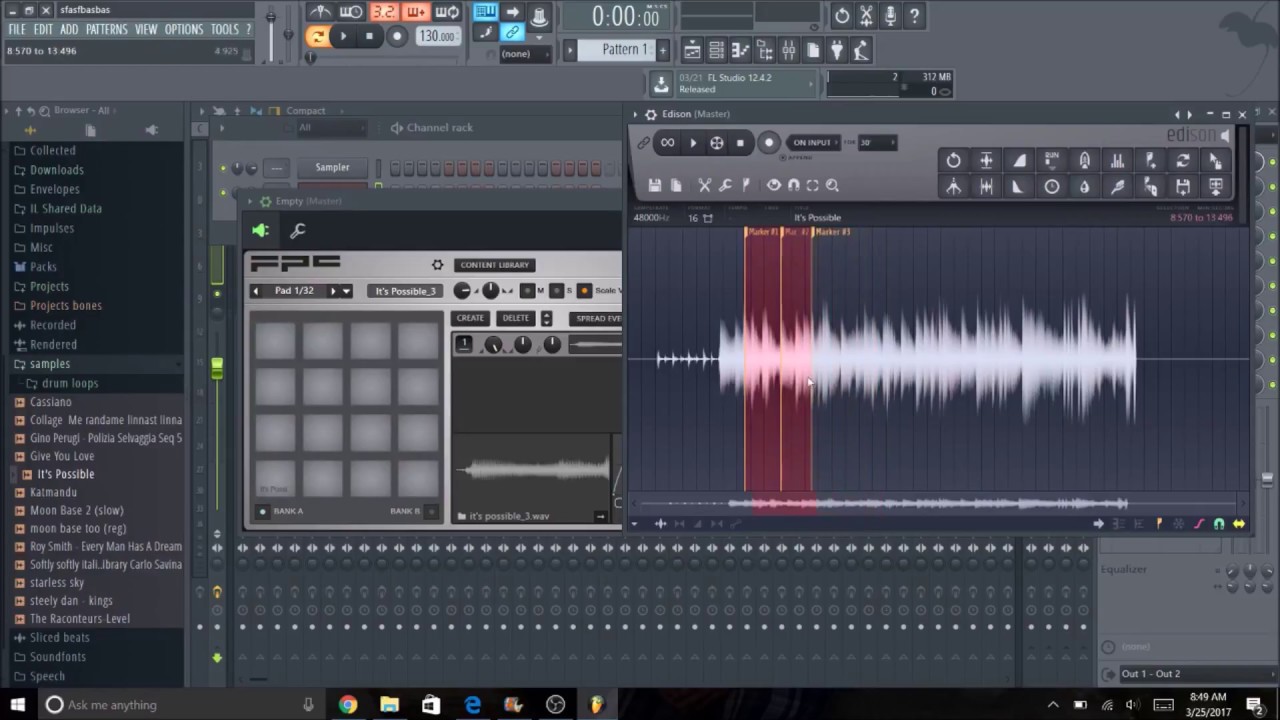Open the FPC pad selection dropdown arrow

[346, 291]
